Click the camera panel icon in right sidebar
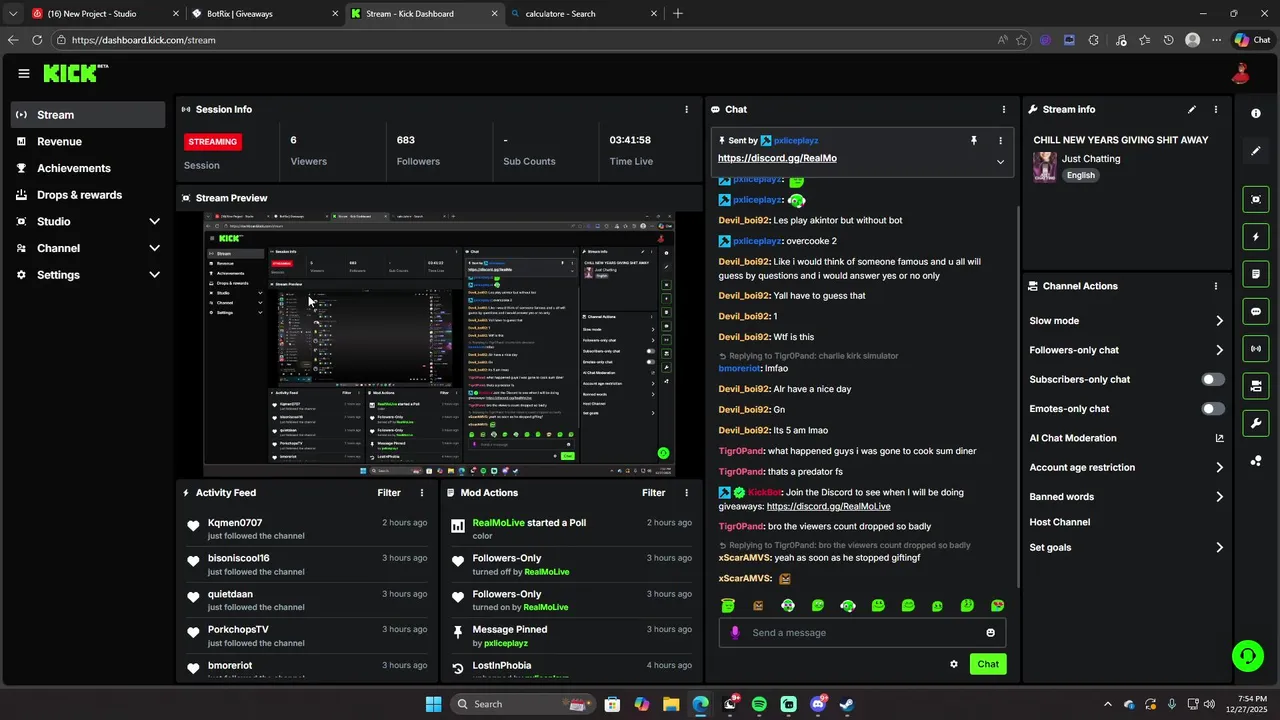 tap(1256, 386)
